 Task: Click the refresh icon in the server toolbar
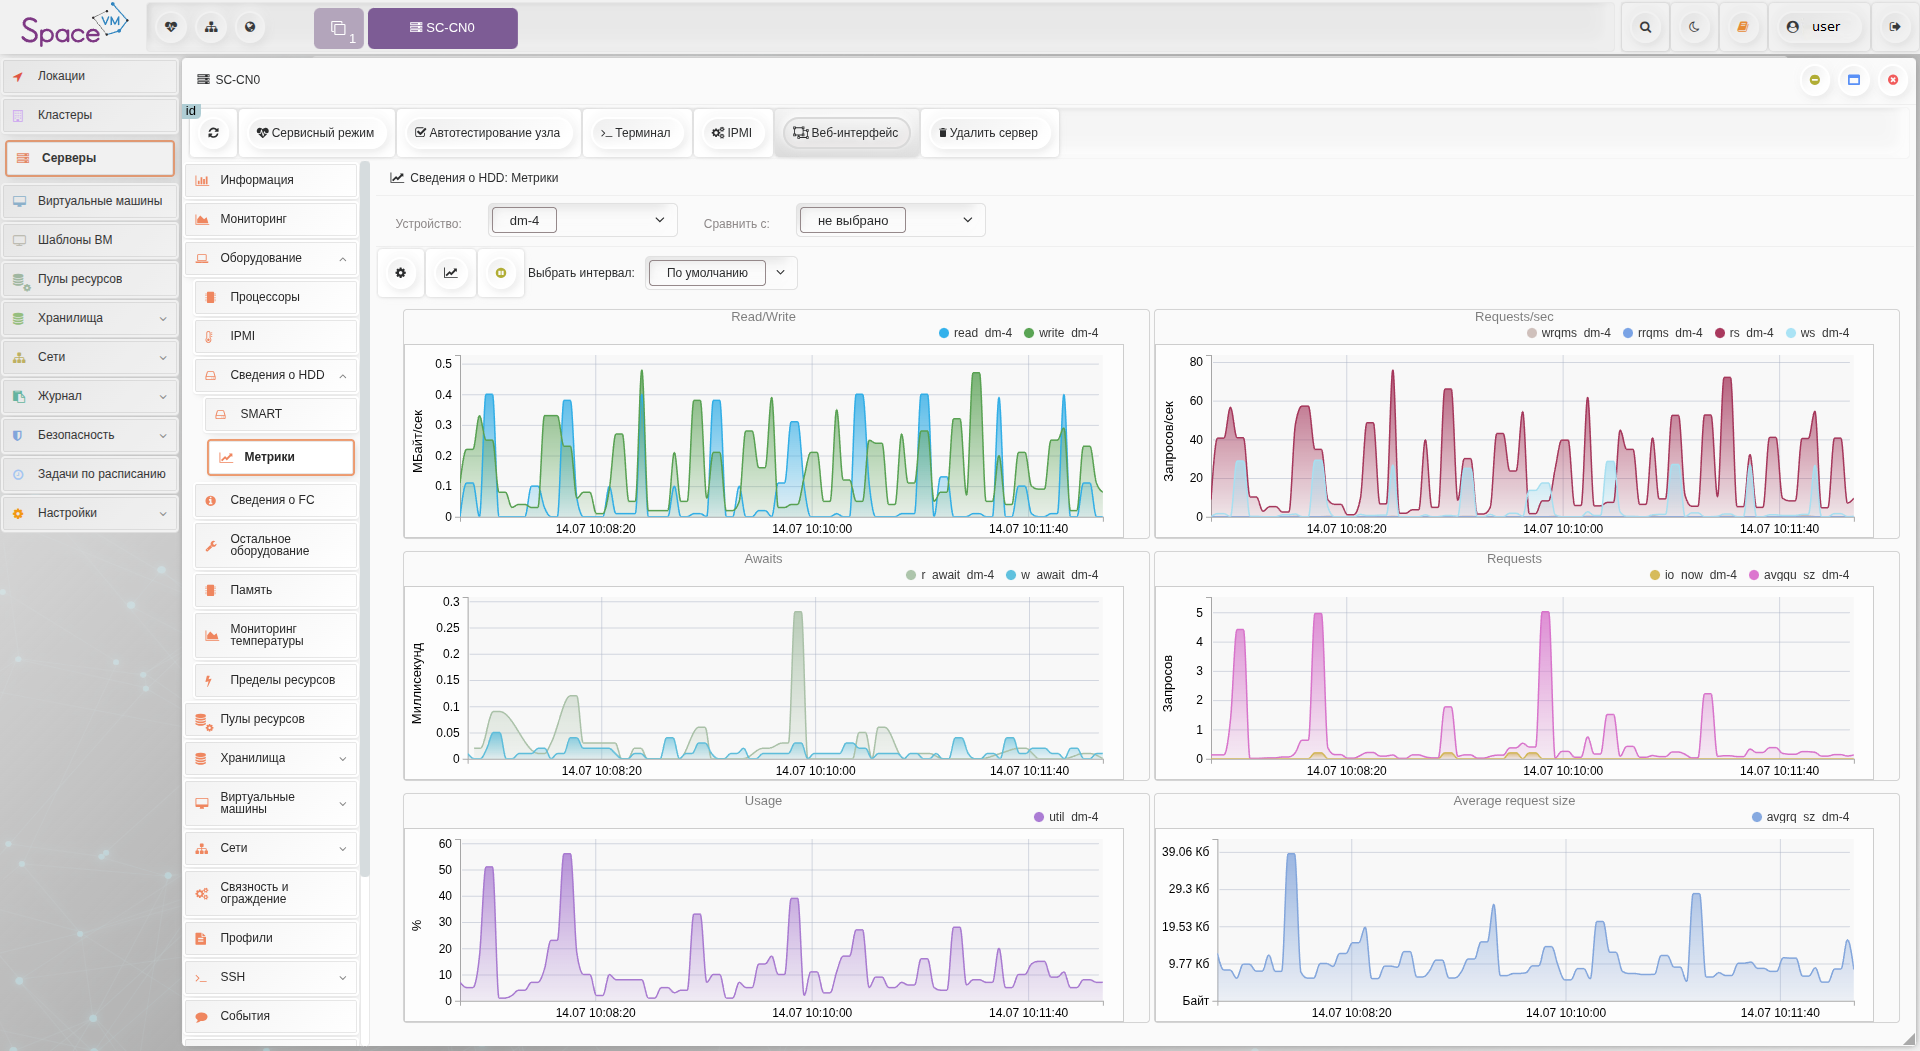click(213, 133)
